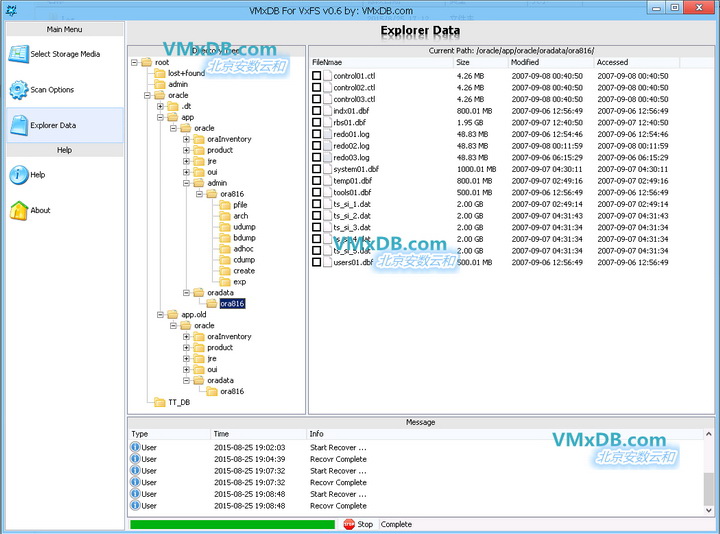Select the highlighted ora816 tree item

click(x=232, y=304)
